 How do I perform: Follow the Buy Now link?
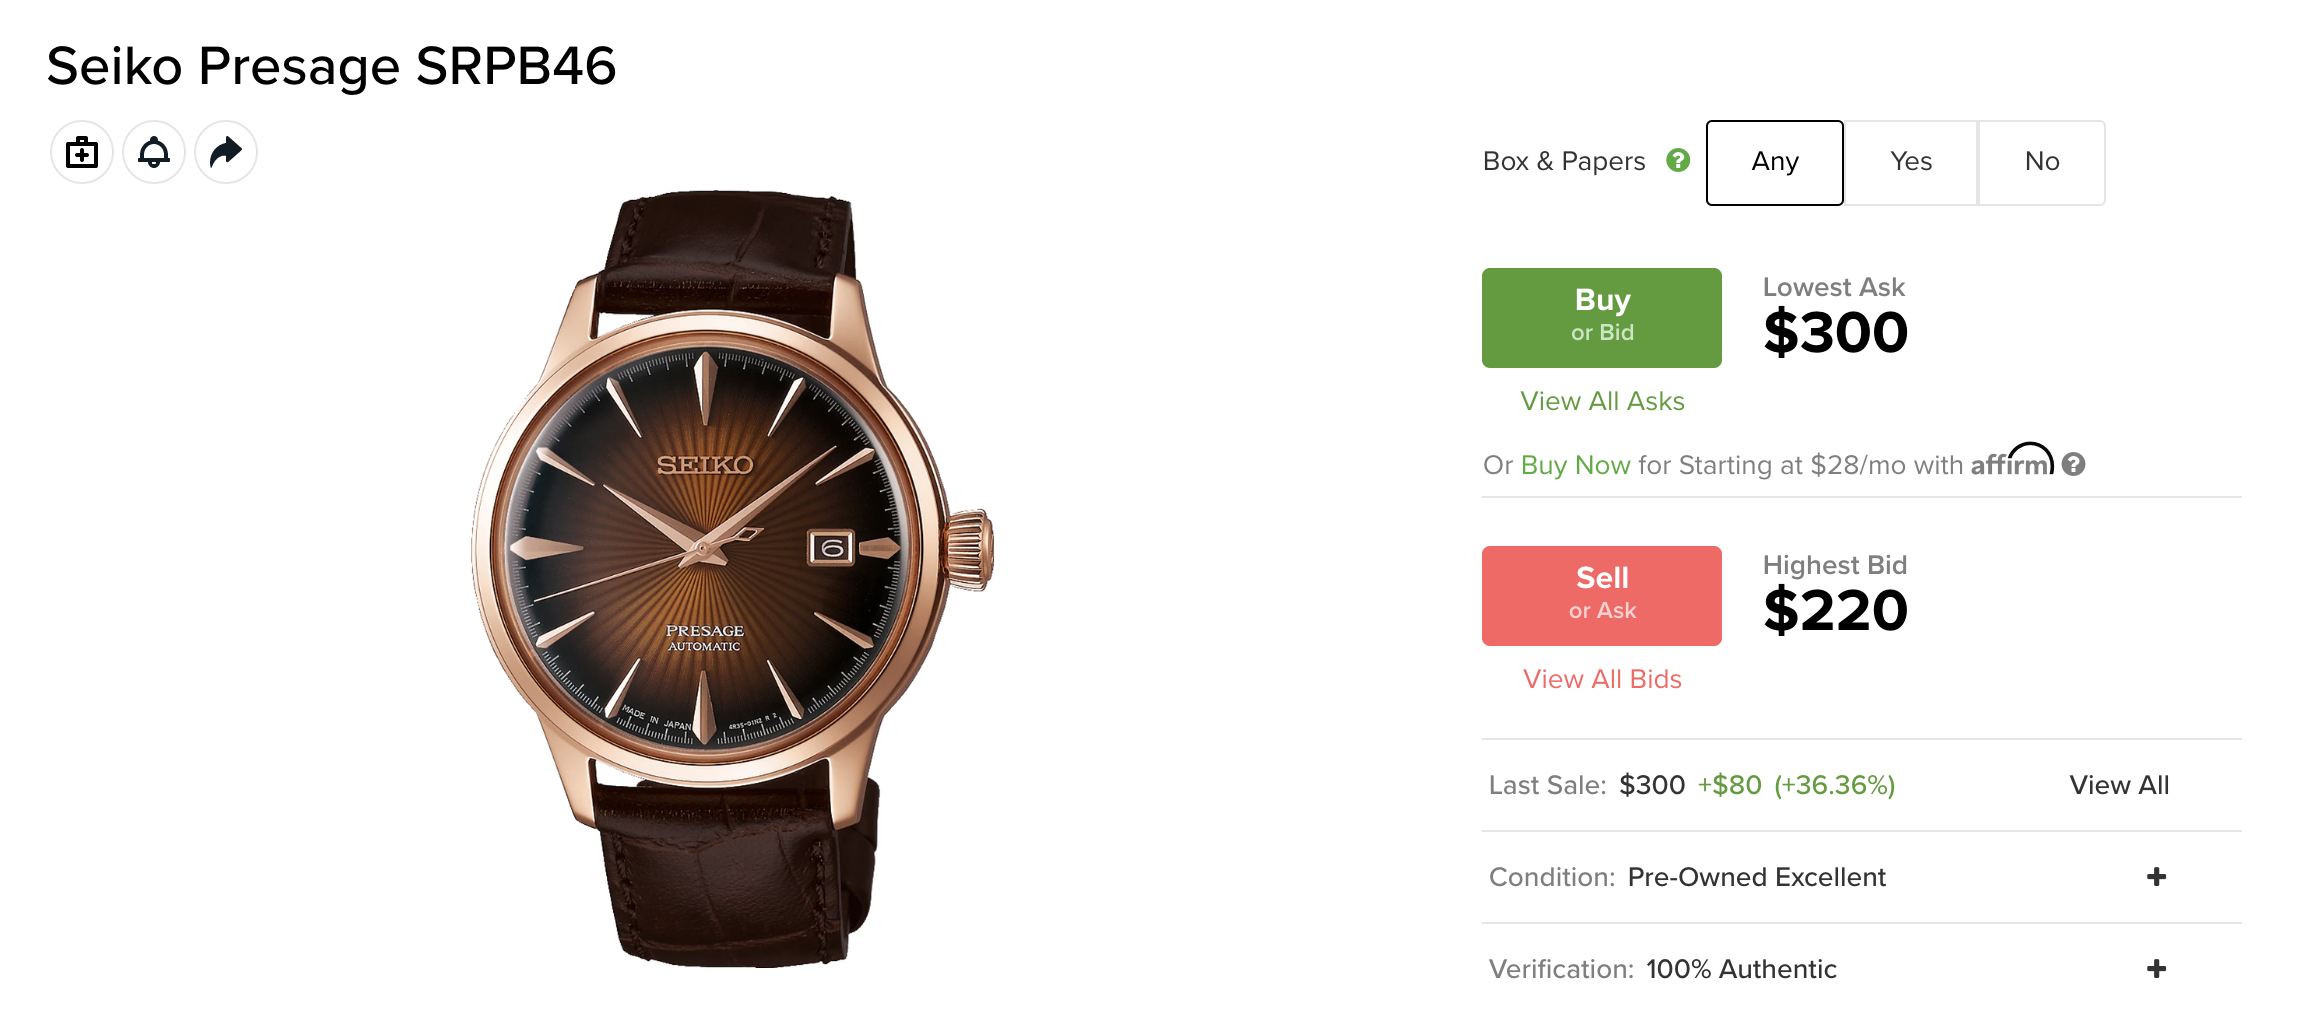pyautogui.click(x=1575, y=465)
